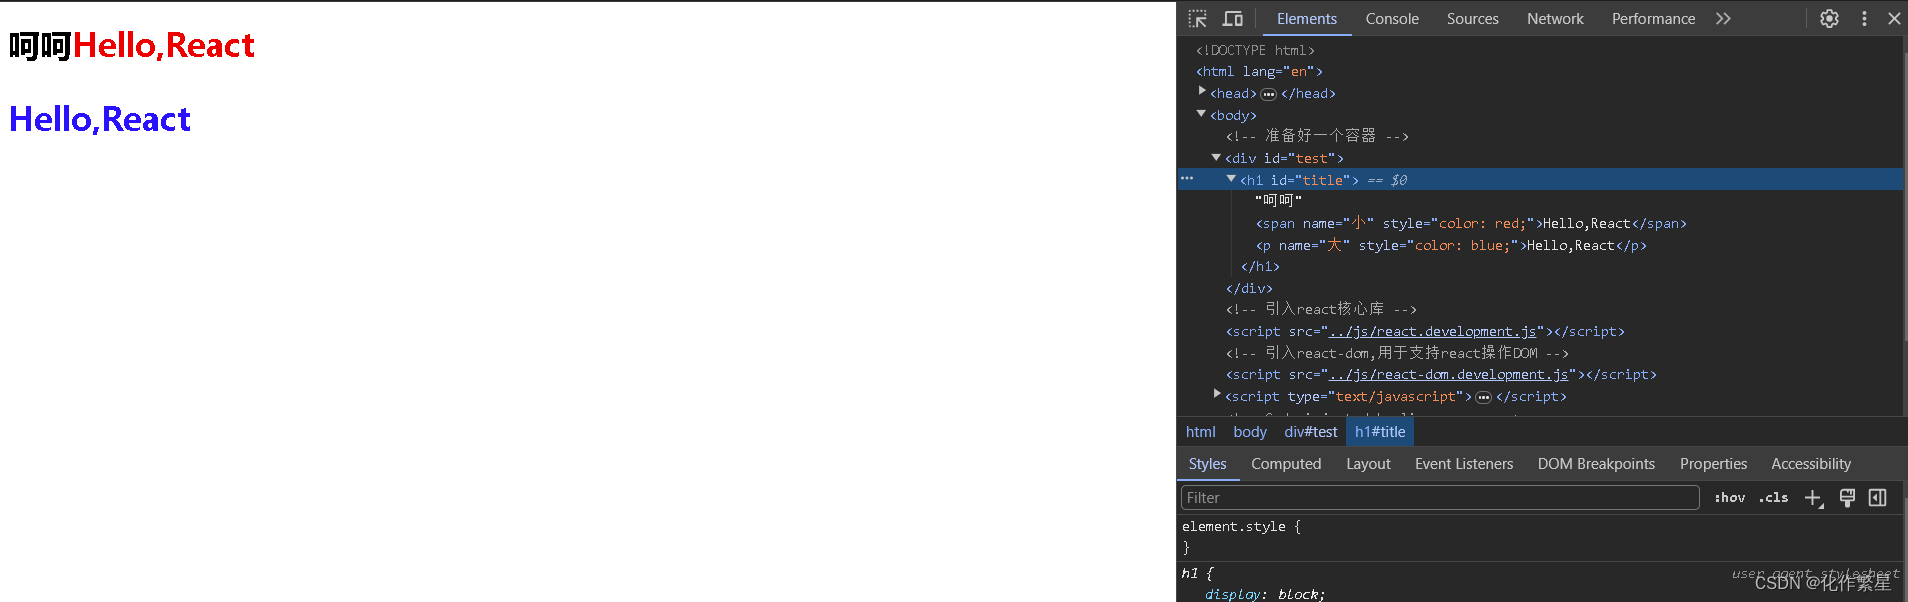
Task: Activate the inspect element picker icon
Action: (1197, 19)
